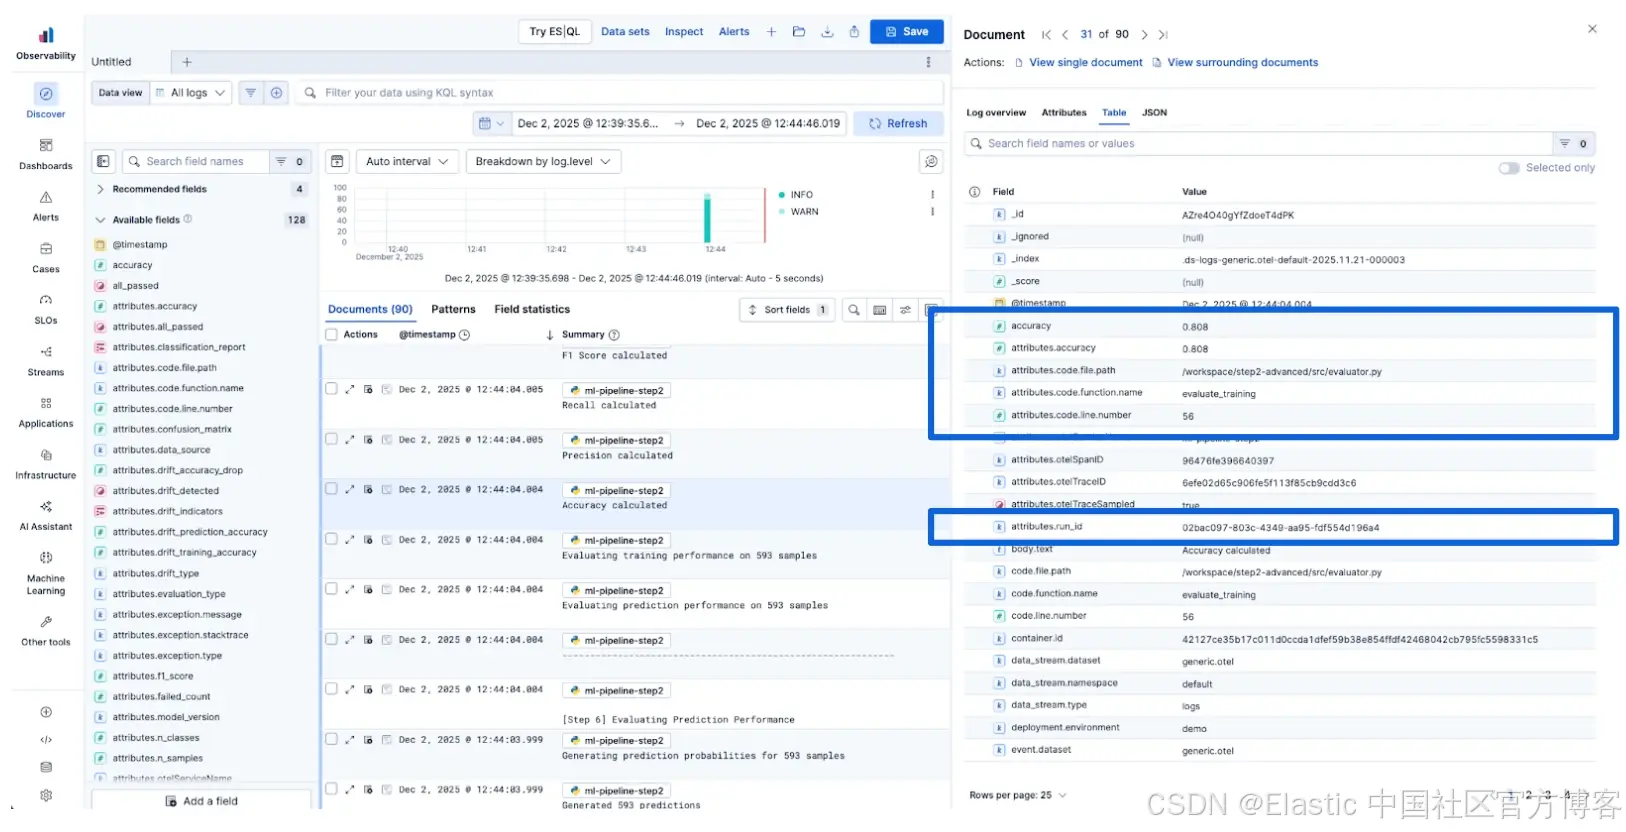Toggle the field sidebar visibility icon

pyautogui.click(x=103, y=161)
